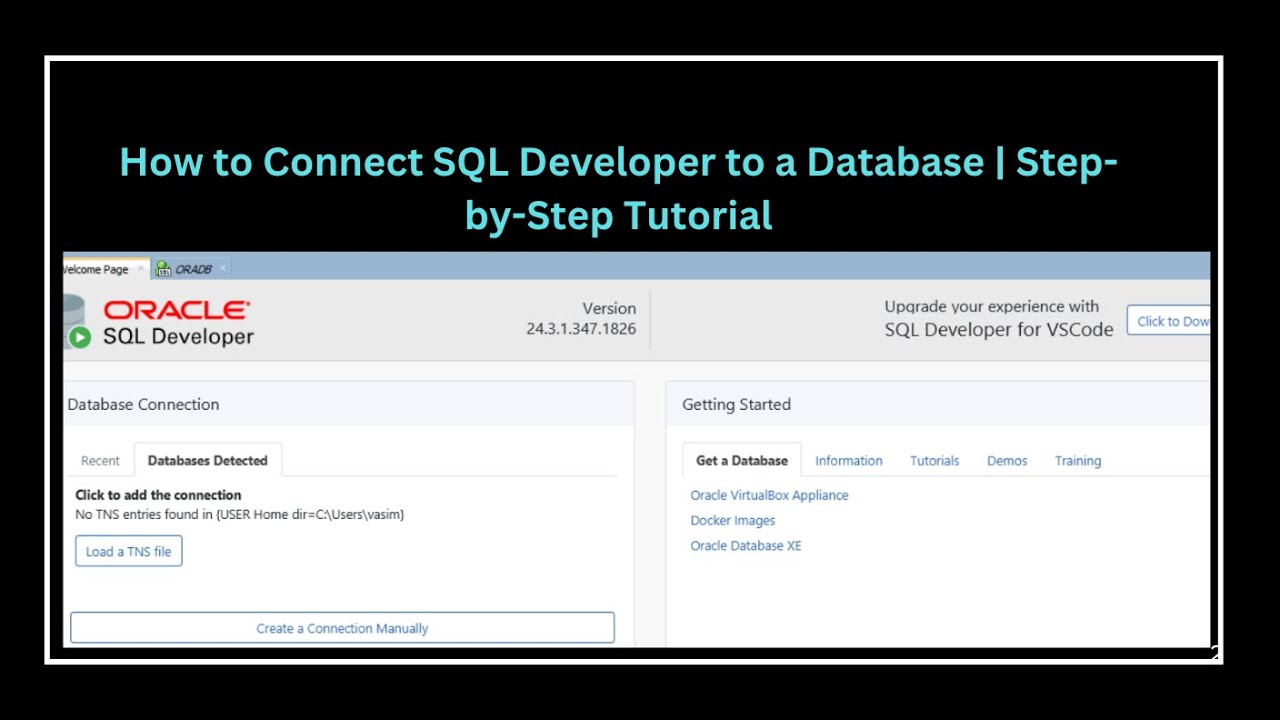Click the 'Click to add the connection' text
Image resolution: width=1280 pixels, height=720 pixels.
[158, 495]
